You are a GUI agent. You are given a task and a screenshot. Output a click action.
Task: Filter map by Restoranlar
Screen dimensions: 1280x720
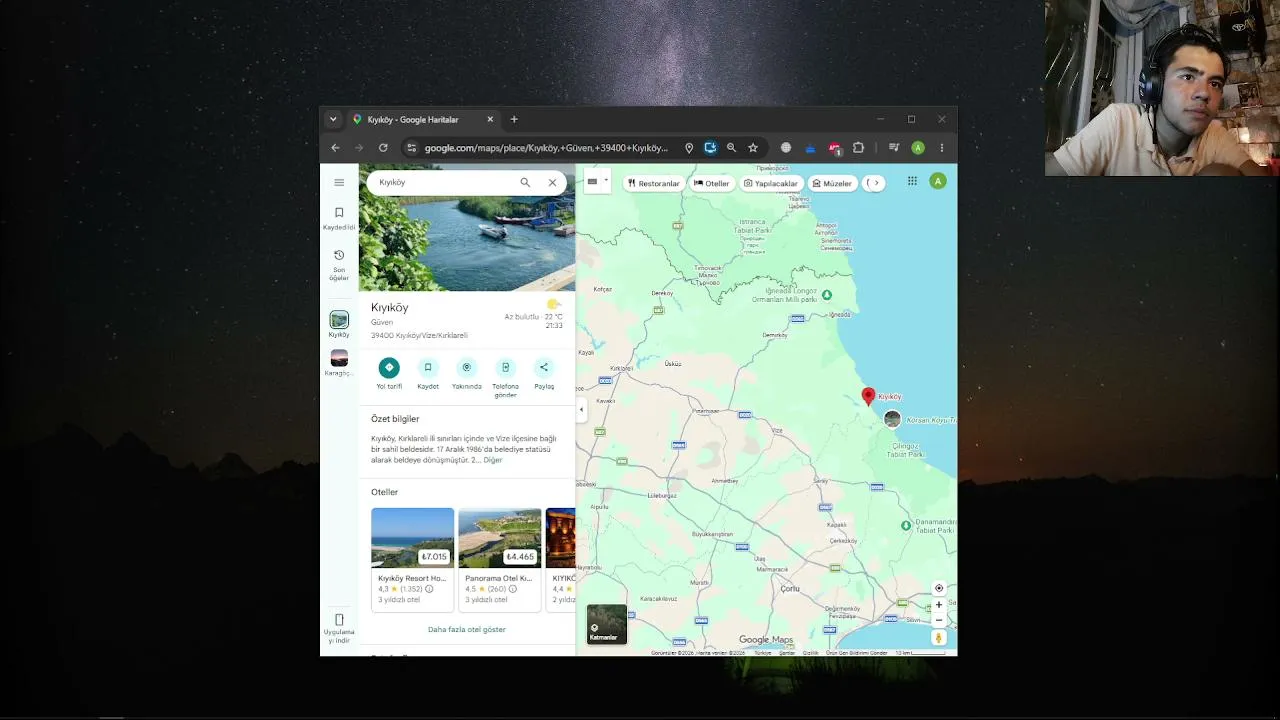[653, 183]
